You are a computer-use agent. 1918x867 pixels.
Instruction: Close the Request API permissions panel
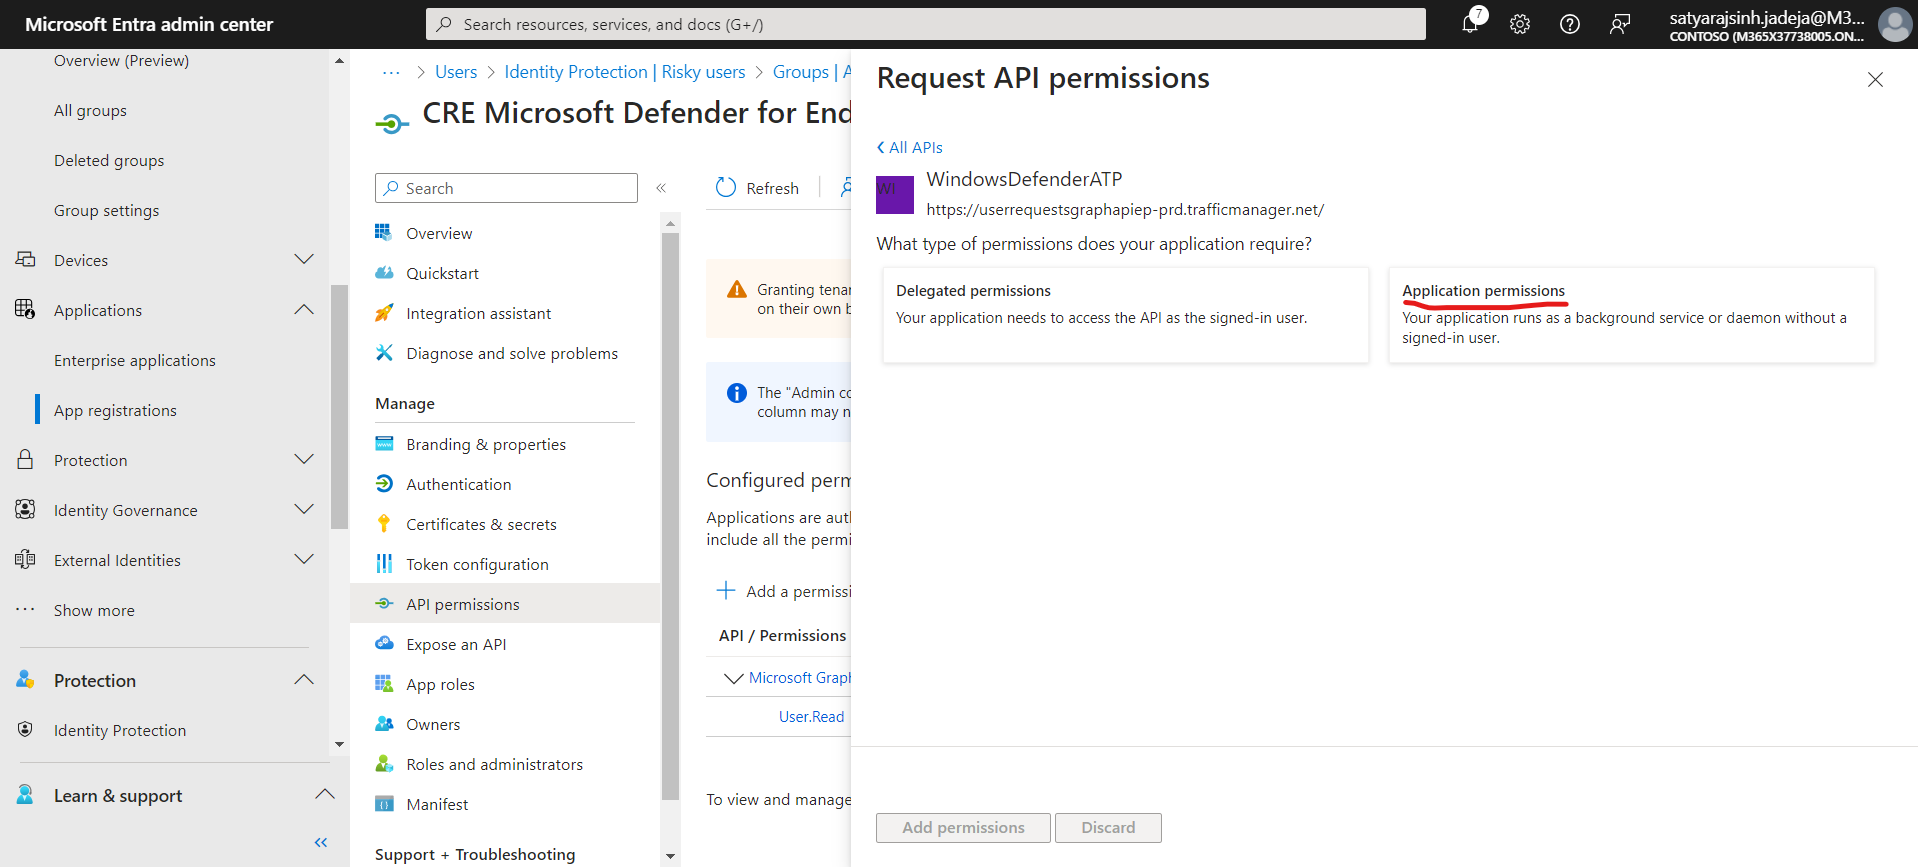point(1875,80)
